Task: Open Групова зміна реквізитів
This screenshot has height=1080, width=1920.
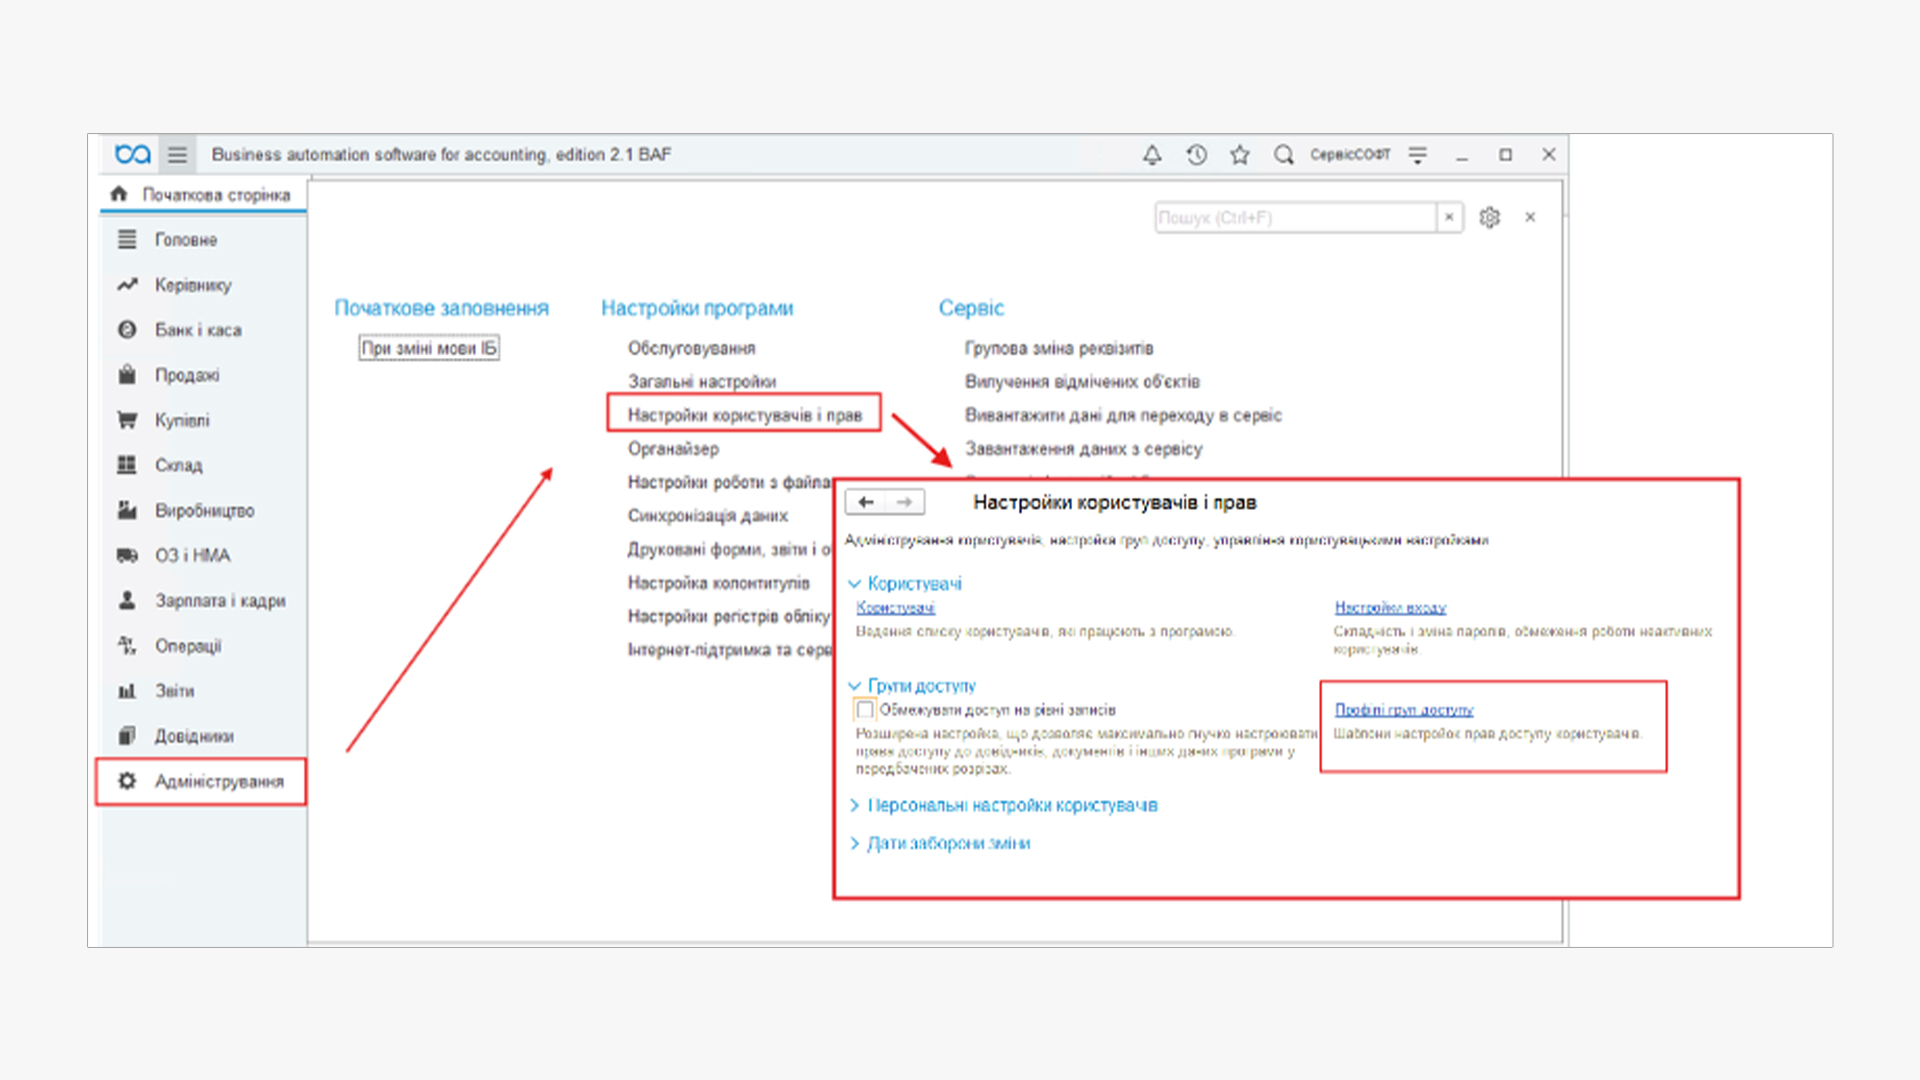Action: coord(1059,348)
